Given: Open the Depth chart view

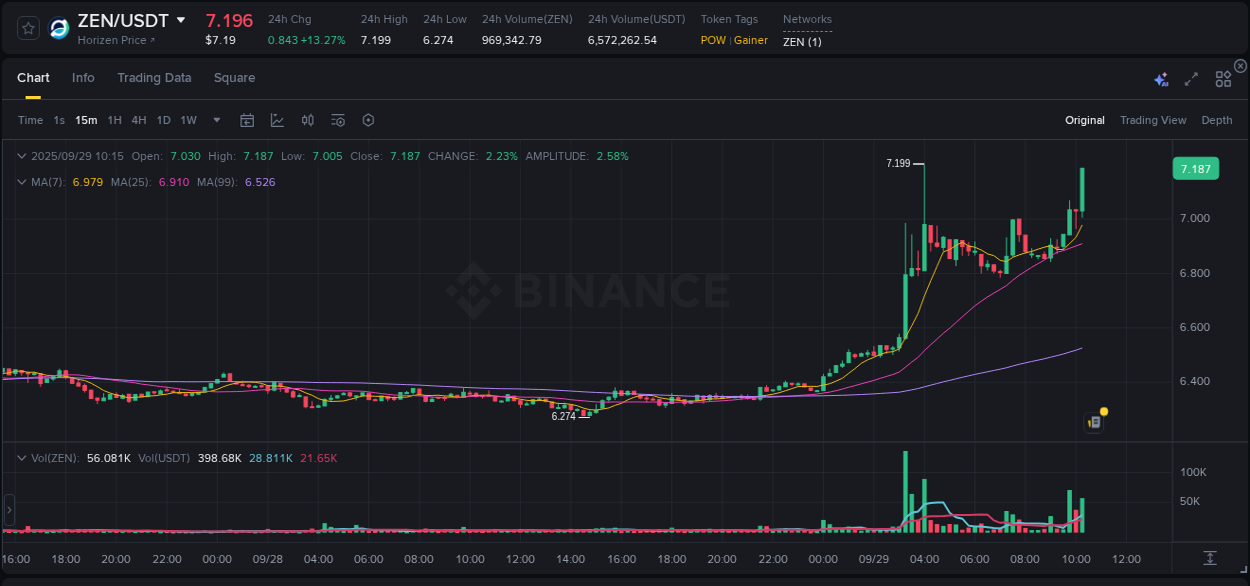Looking at the screenshot, I should click(x=1216, y=120).
